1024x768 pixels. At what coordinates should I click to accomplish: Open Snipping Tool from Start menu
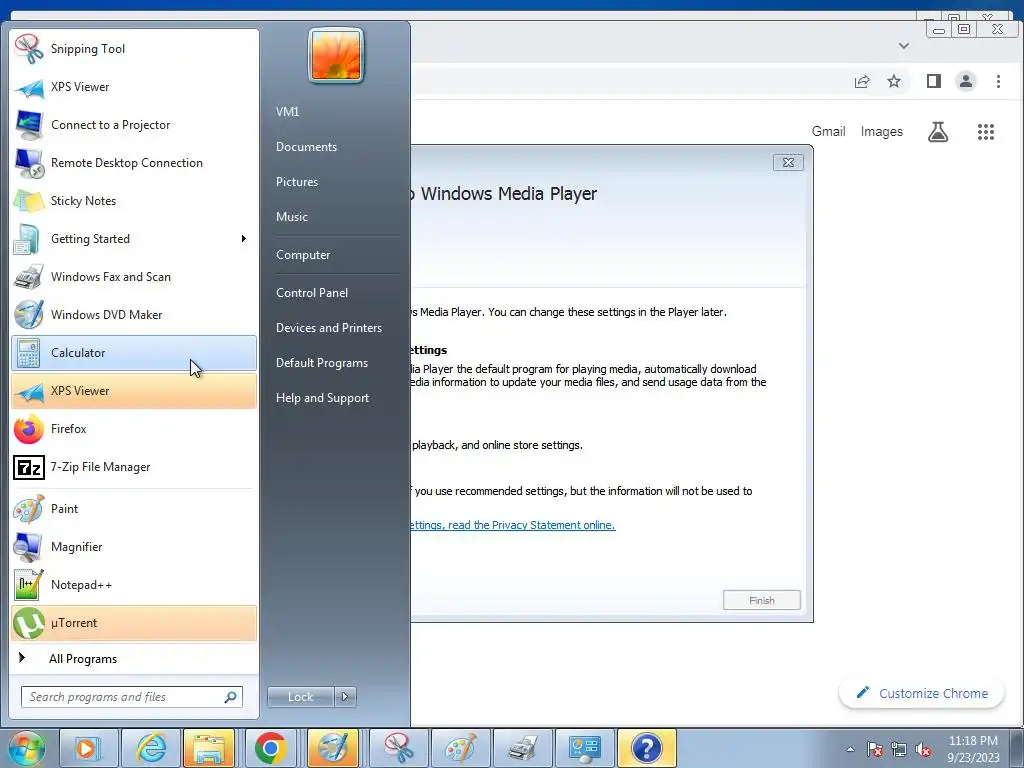[134, 49]
